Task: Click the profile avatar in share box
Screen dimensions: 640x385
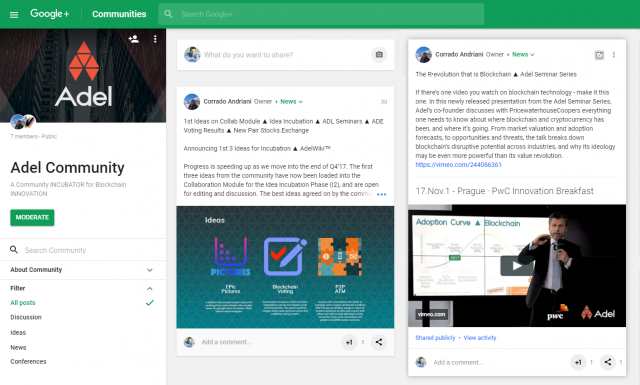Action: click(192, 55)
